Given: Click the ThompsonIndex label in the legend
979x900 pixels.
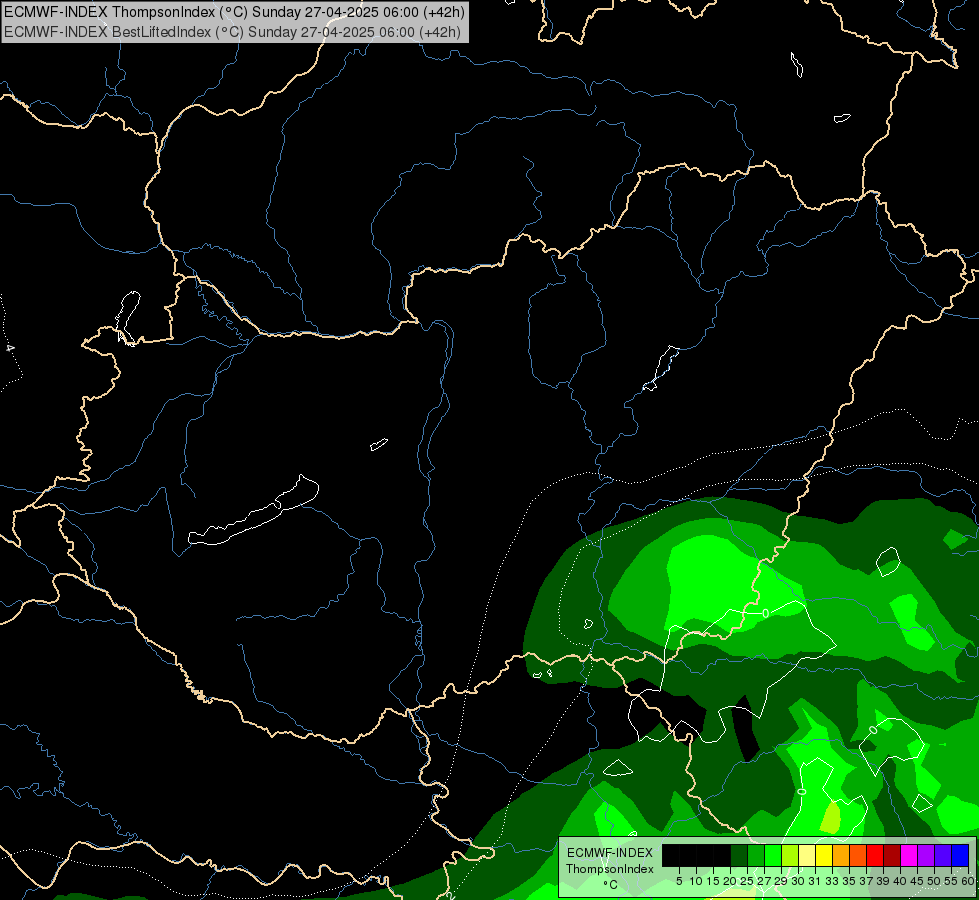Looking at the screenshot, I should [610, 869].
